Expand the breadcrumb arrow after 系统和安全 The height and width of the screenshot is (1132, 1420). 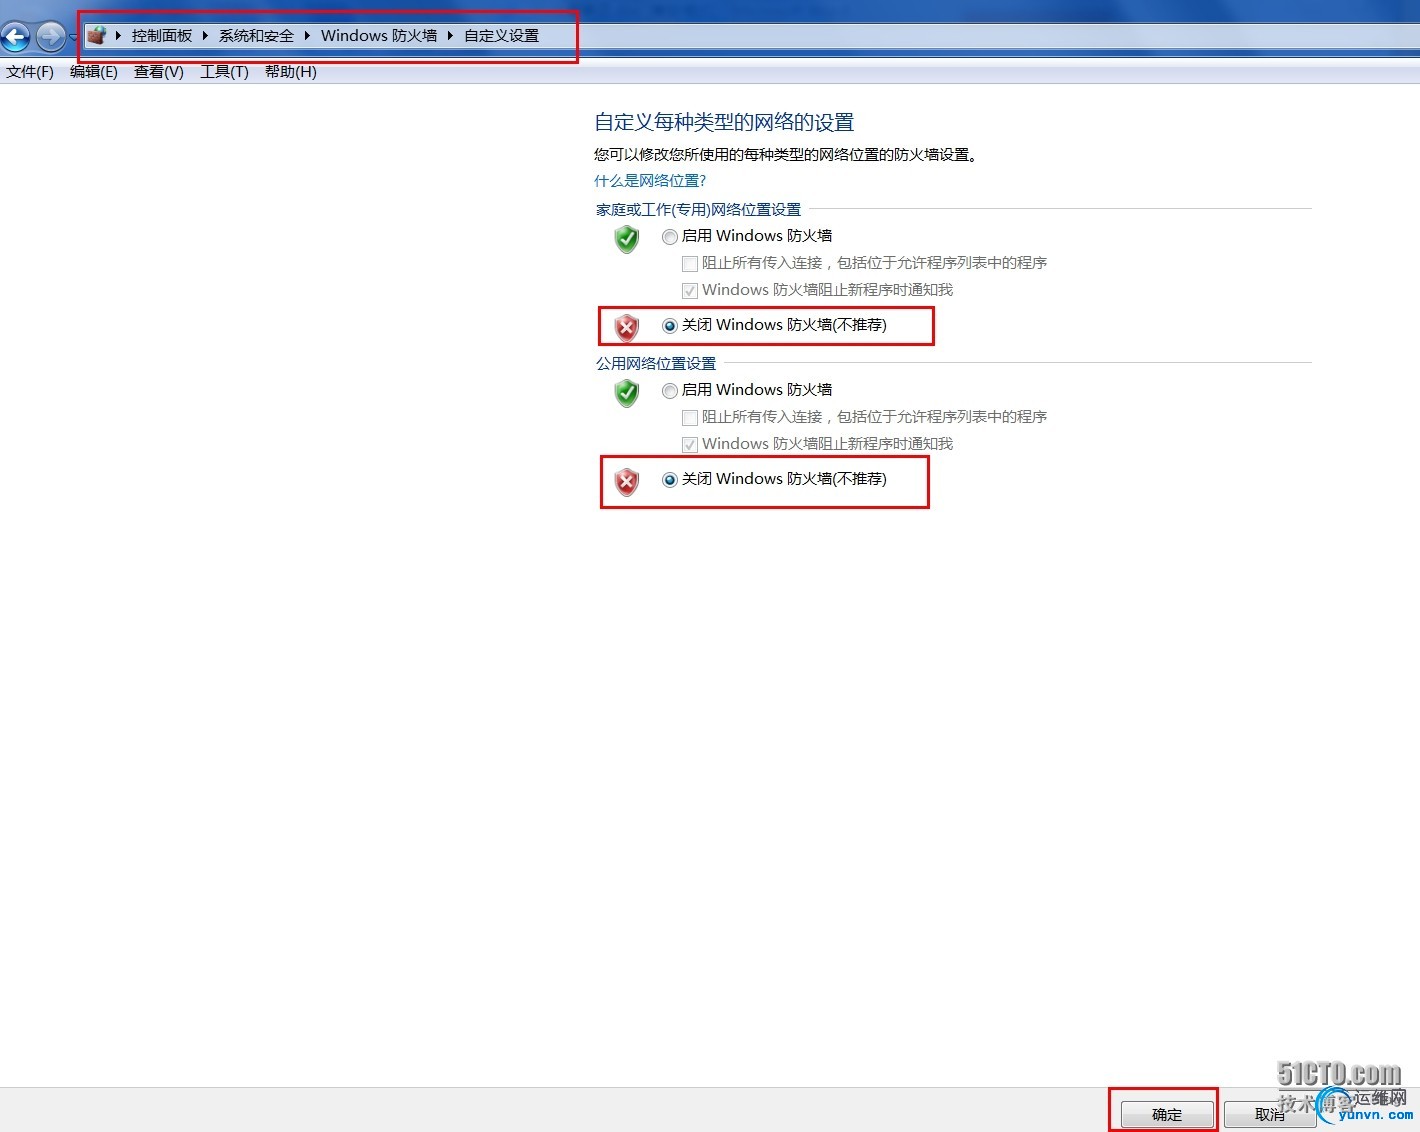pyautogui.click(x=307, y=36)
